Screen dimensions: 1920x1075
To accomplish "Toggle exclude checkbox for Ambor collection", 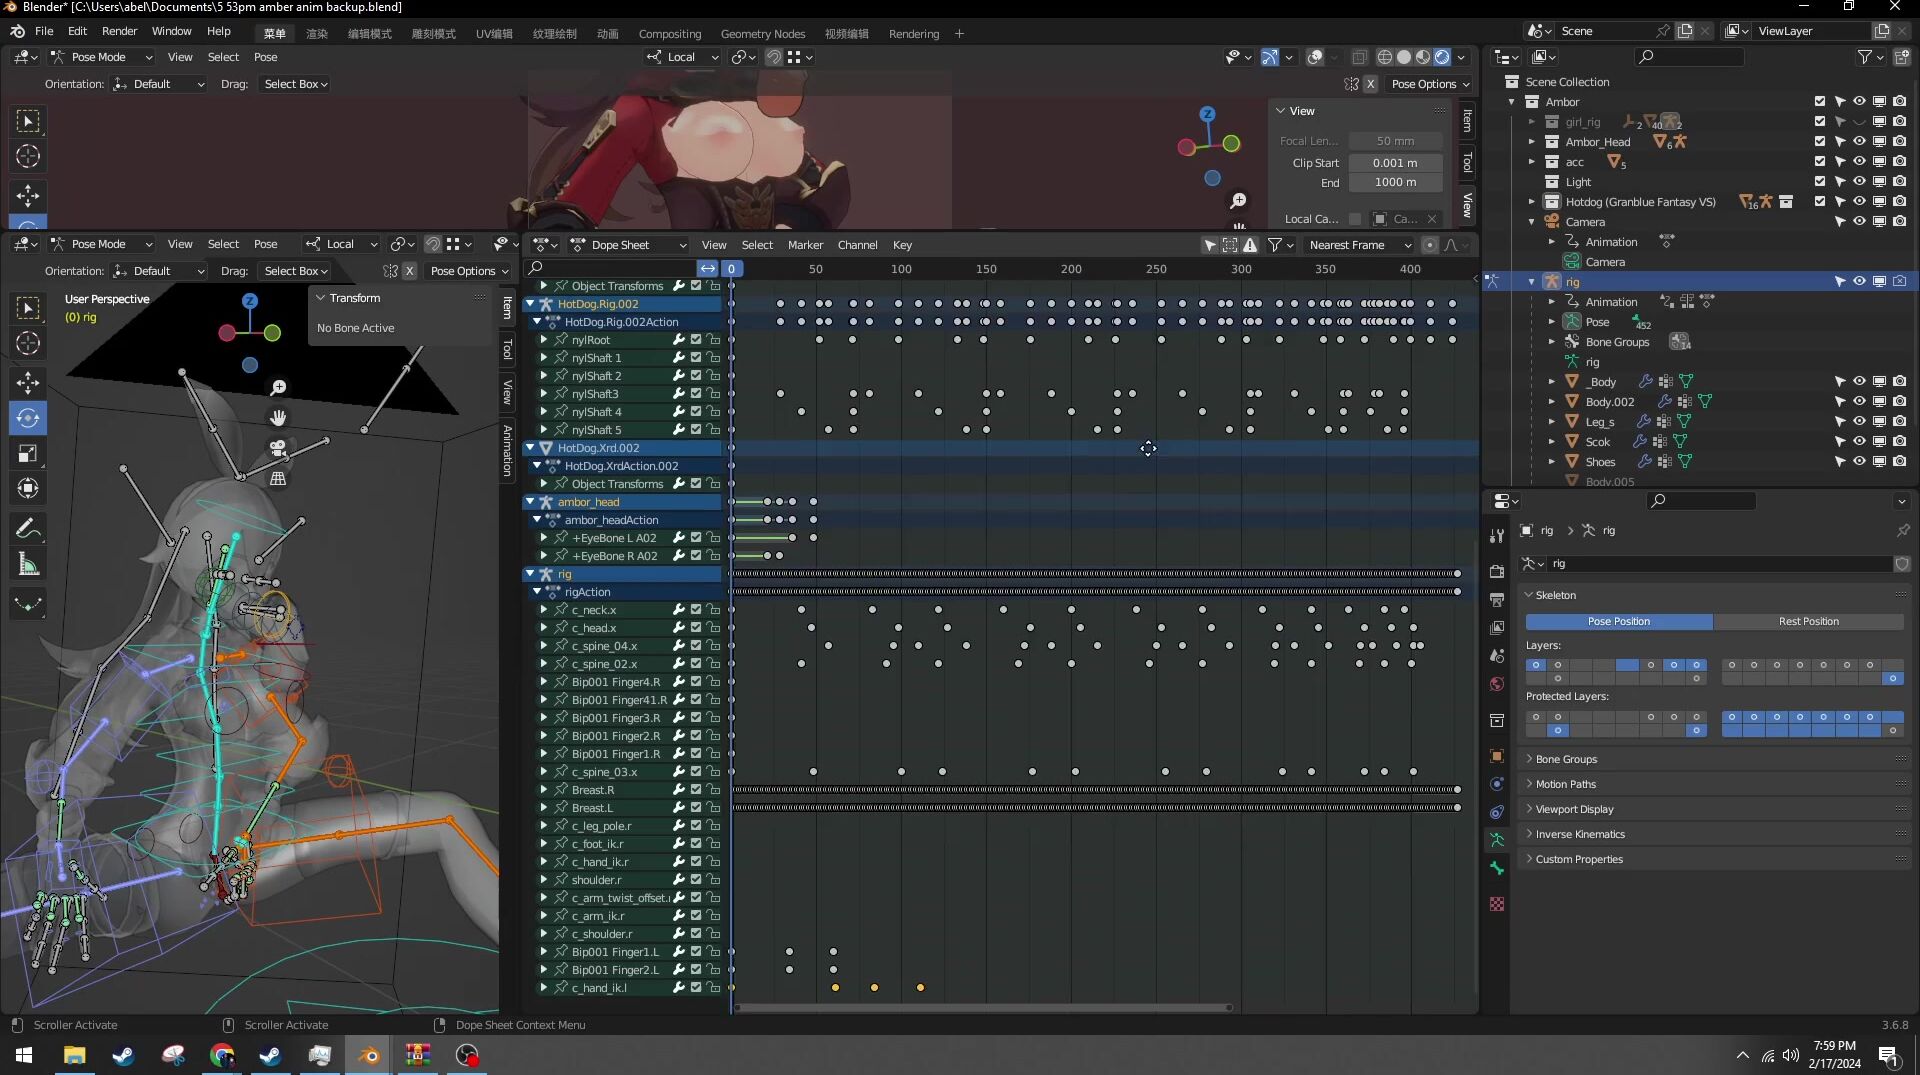I will pyautogui.click(x=1820, y=102).
